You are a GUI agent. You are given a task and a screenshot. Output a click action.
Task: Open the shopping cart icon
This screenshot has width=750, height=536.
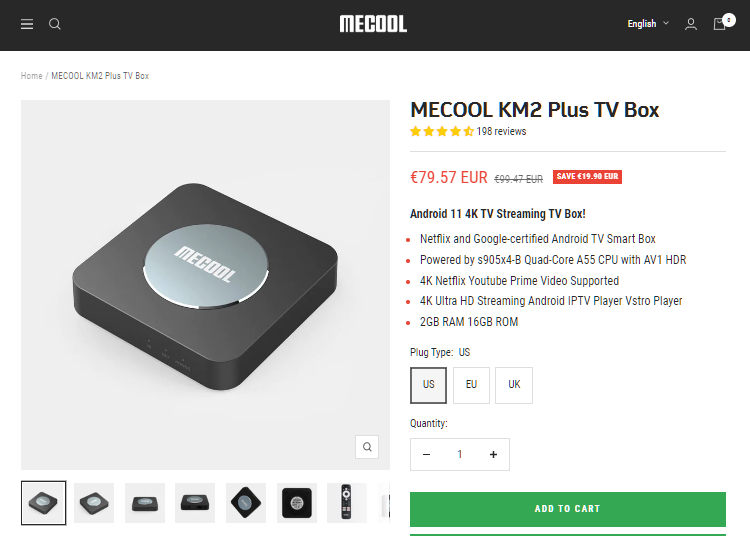[x=720, y=24]
